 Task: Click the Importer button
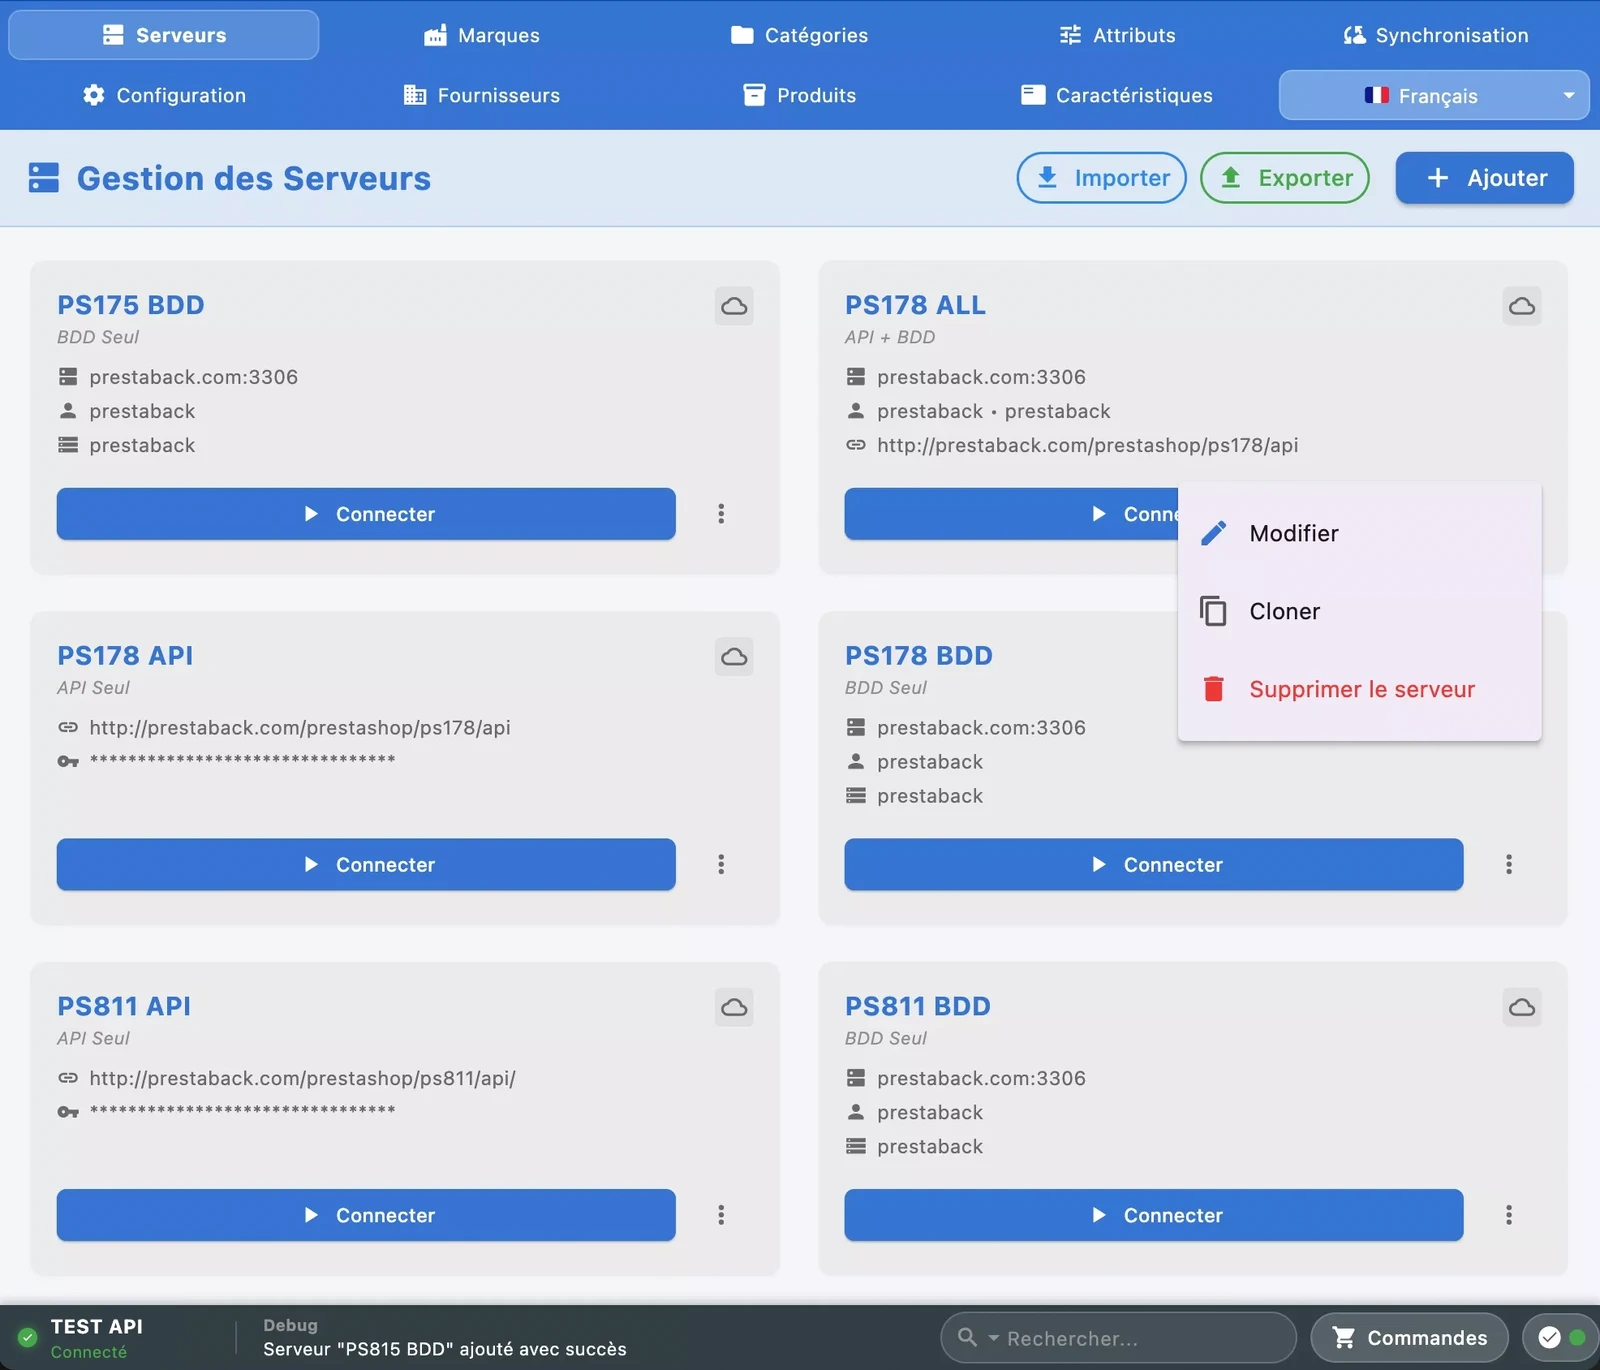(1101, 178)
